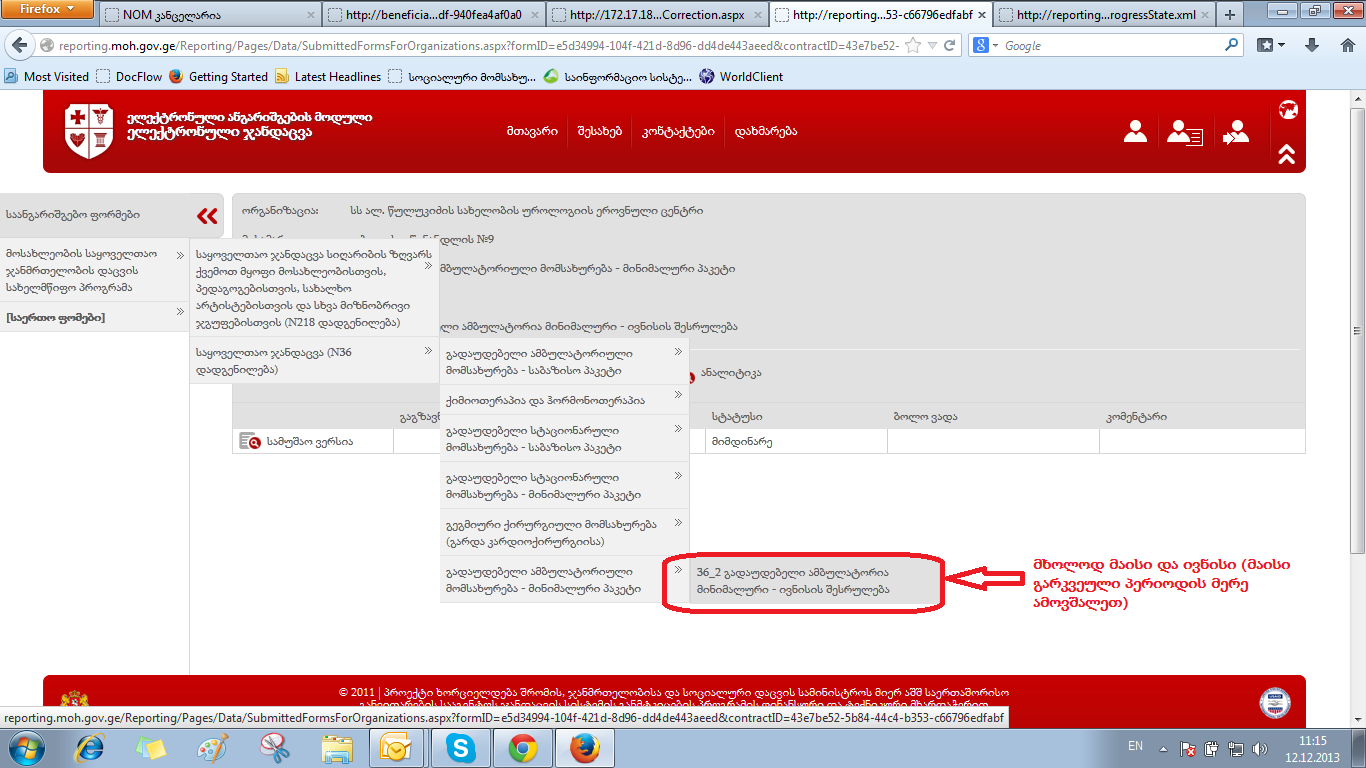The image size is (1366, 768).
Task: Click the user login arrow icon
Action: [1236, 132]
